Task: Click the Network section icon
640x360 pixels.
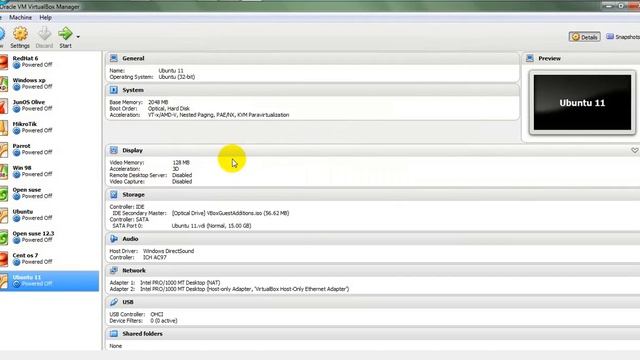Action: [114, 270]
